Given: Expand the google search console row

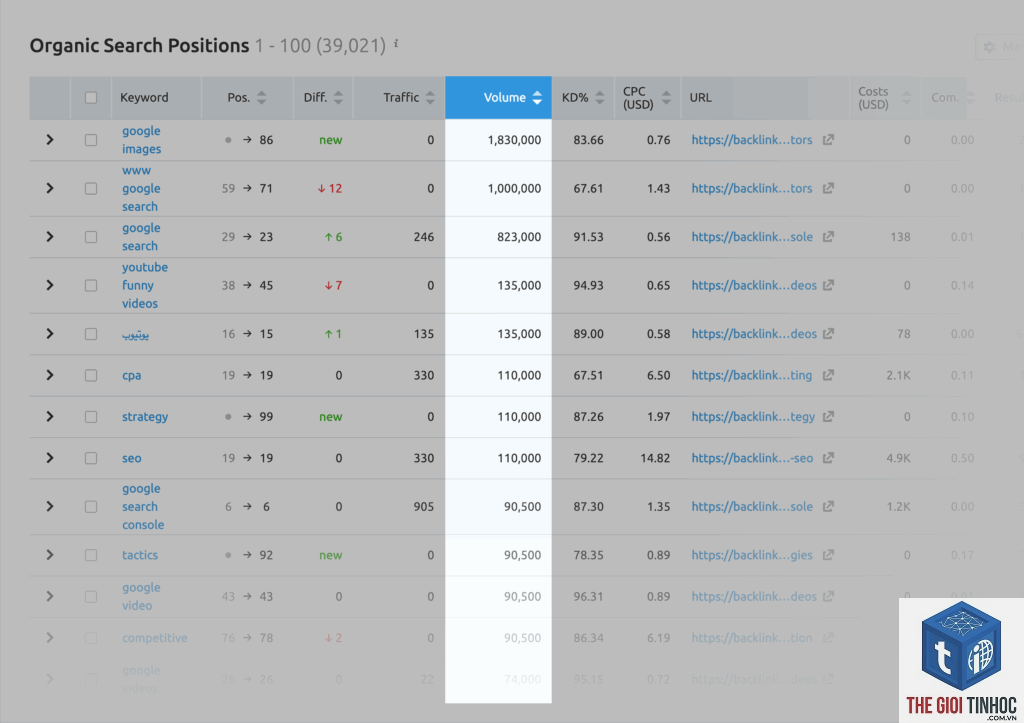Looking at the screenshot, I should [50, 506].
